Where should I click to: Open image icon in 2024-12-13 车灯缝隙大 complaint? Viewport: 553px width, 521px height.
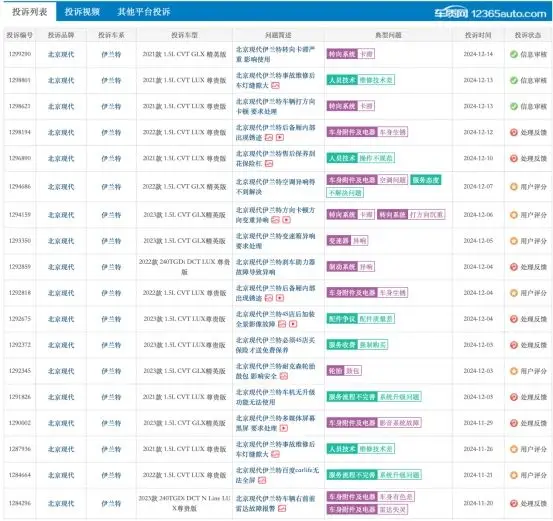coord(275,86)
